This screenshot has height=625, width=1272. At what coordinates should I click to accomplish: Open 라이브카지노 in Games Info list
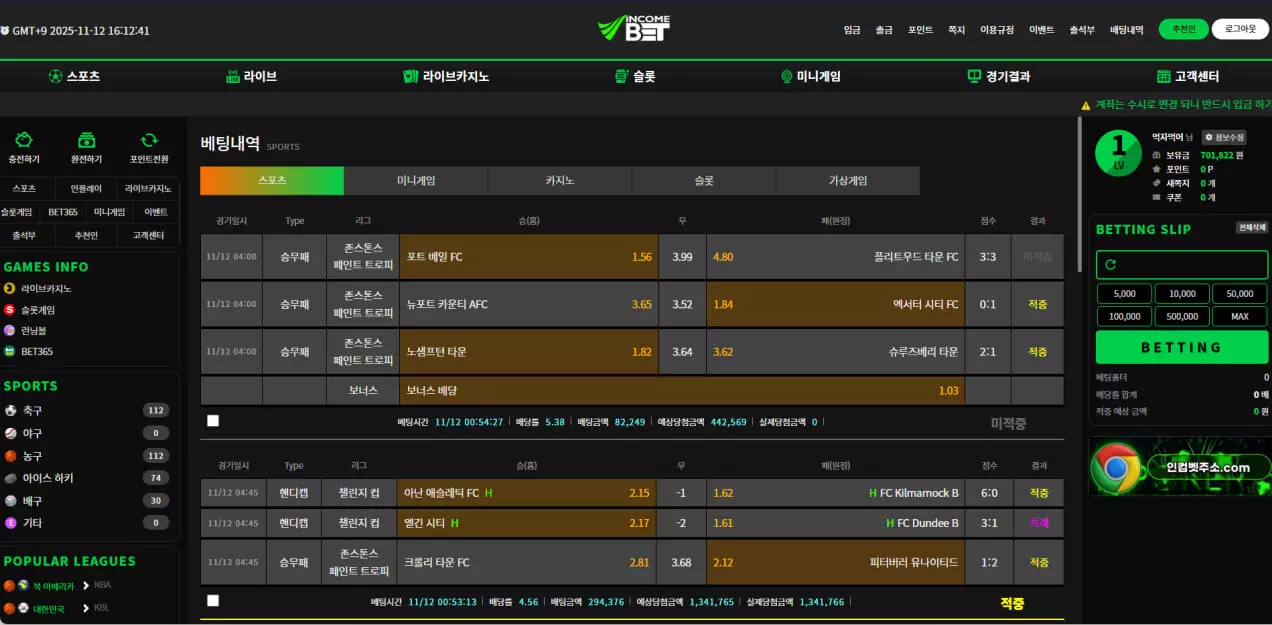click(x=45, y=289)
